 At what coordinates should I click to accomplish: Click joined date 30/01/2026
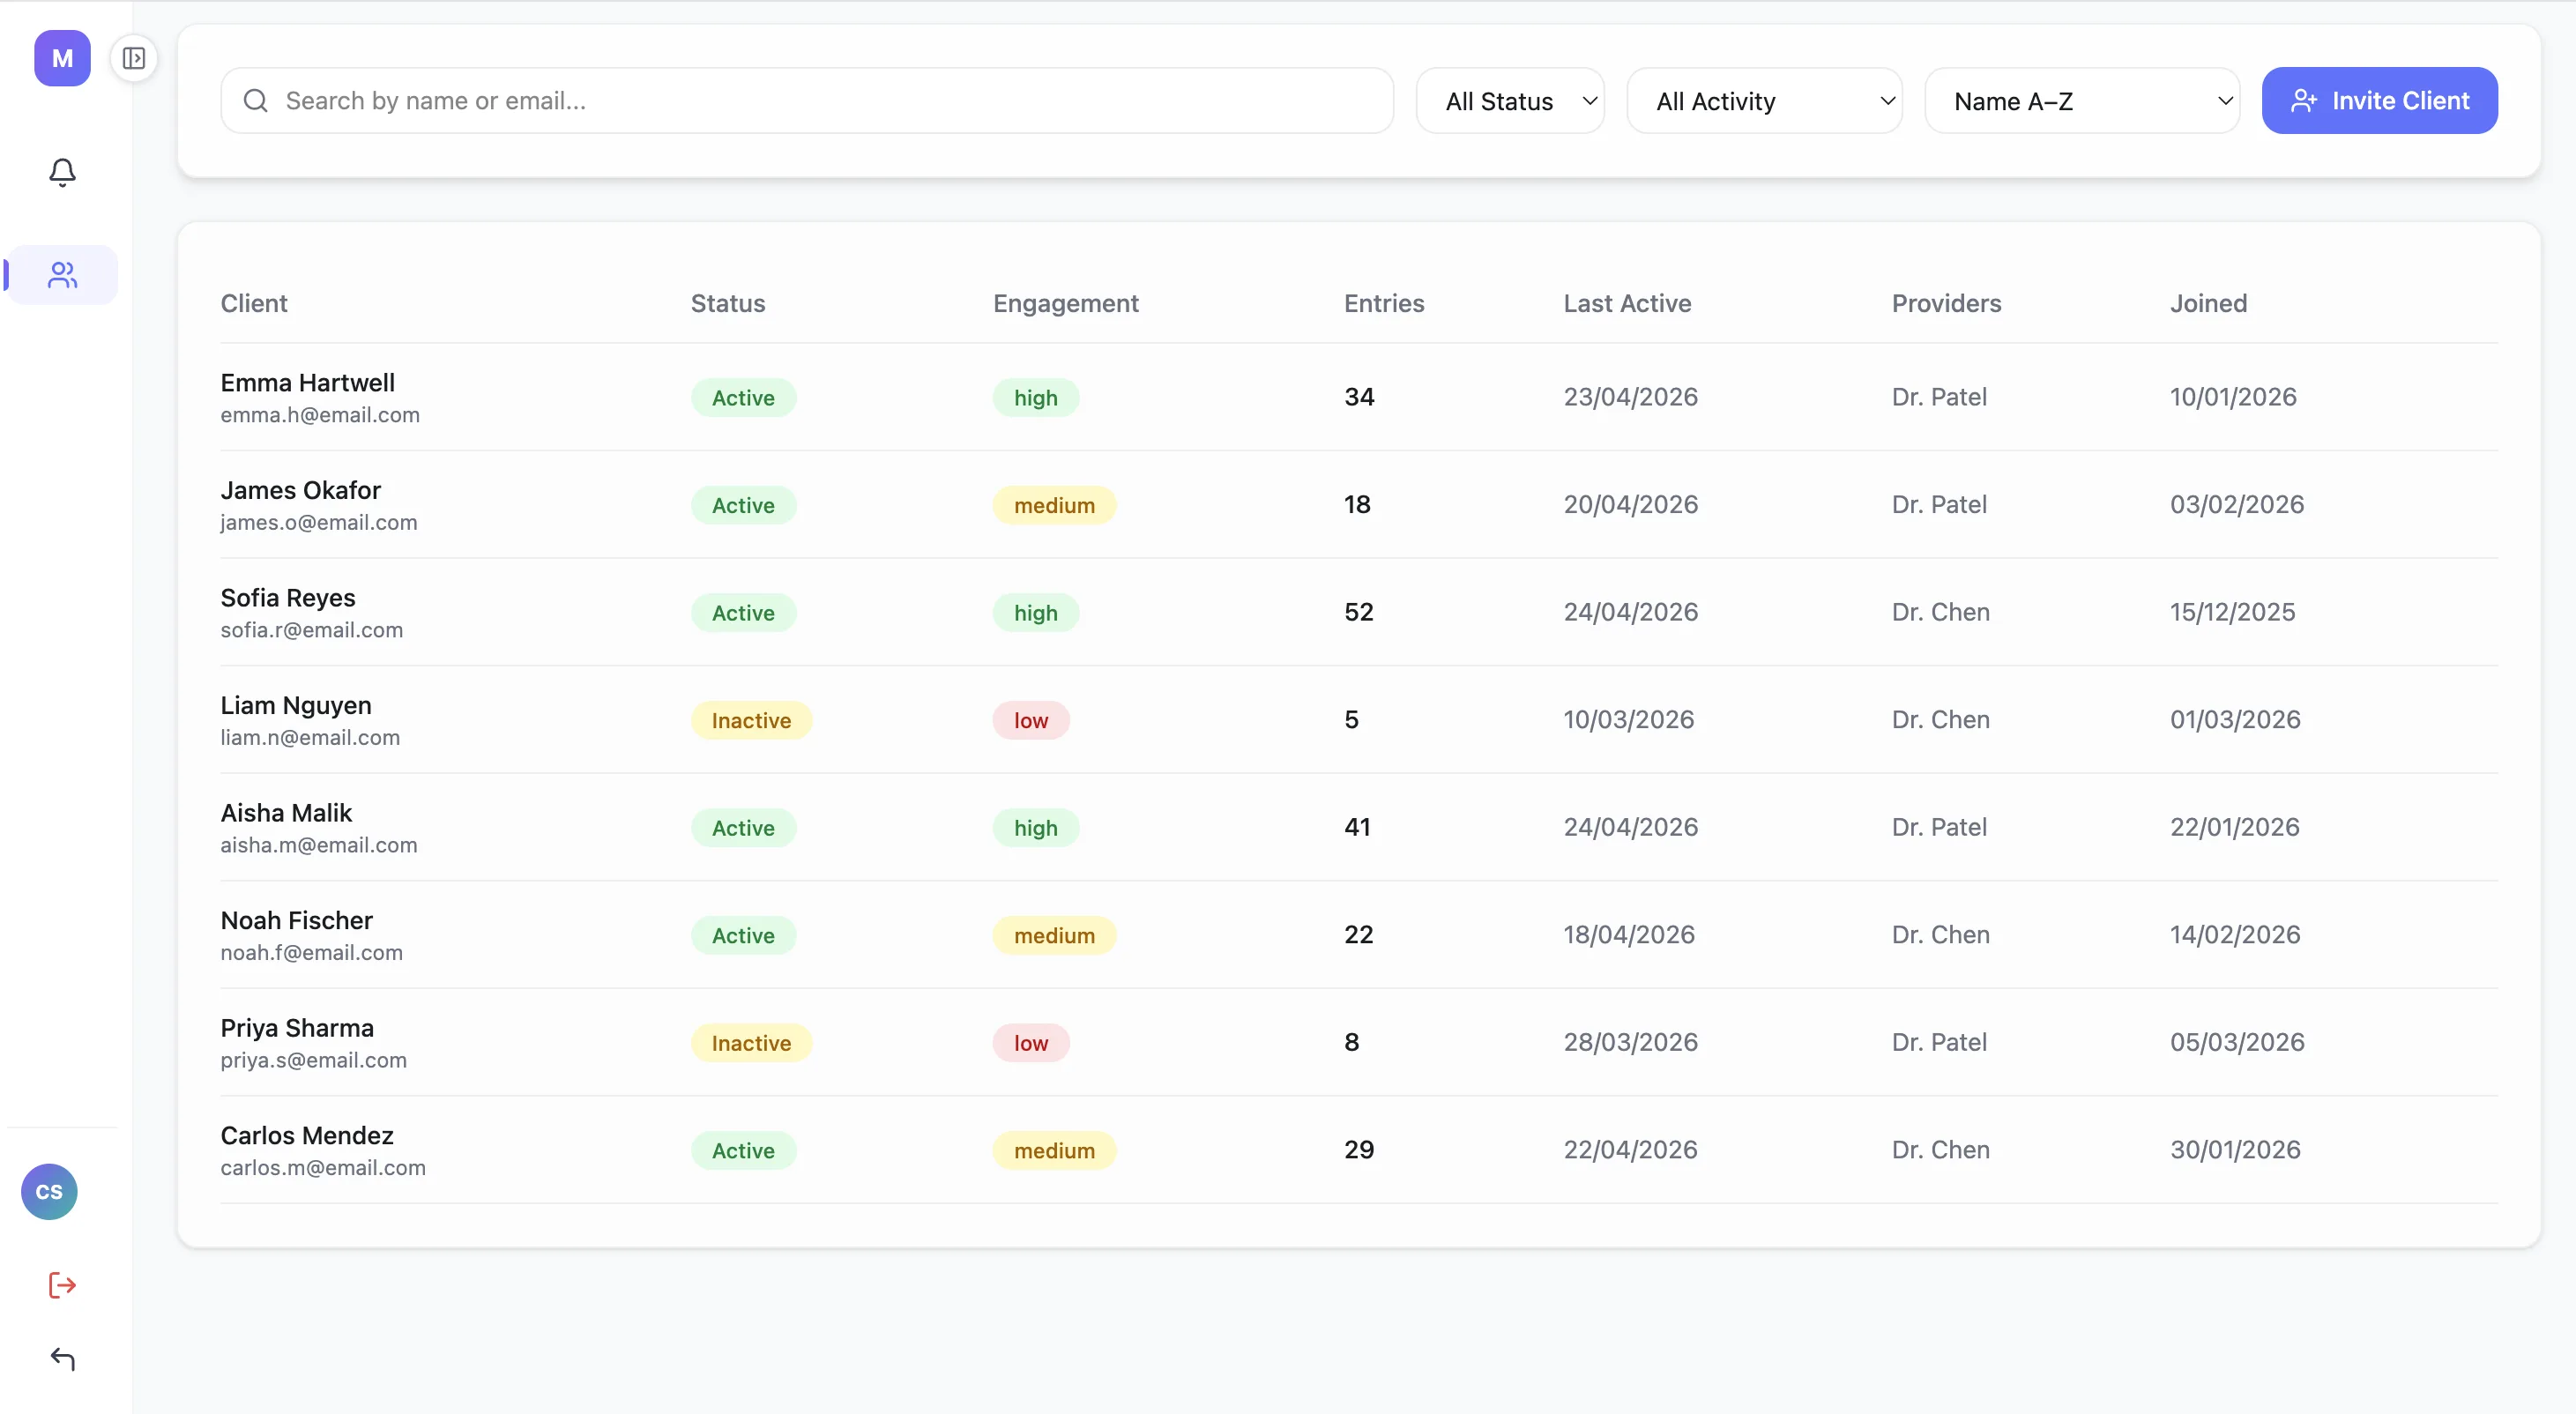tap(2235, 1149)
